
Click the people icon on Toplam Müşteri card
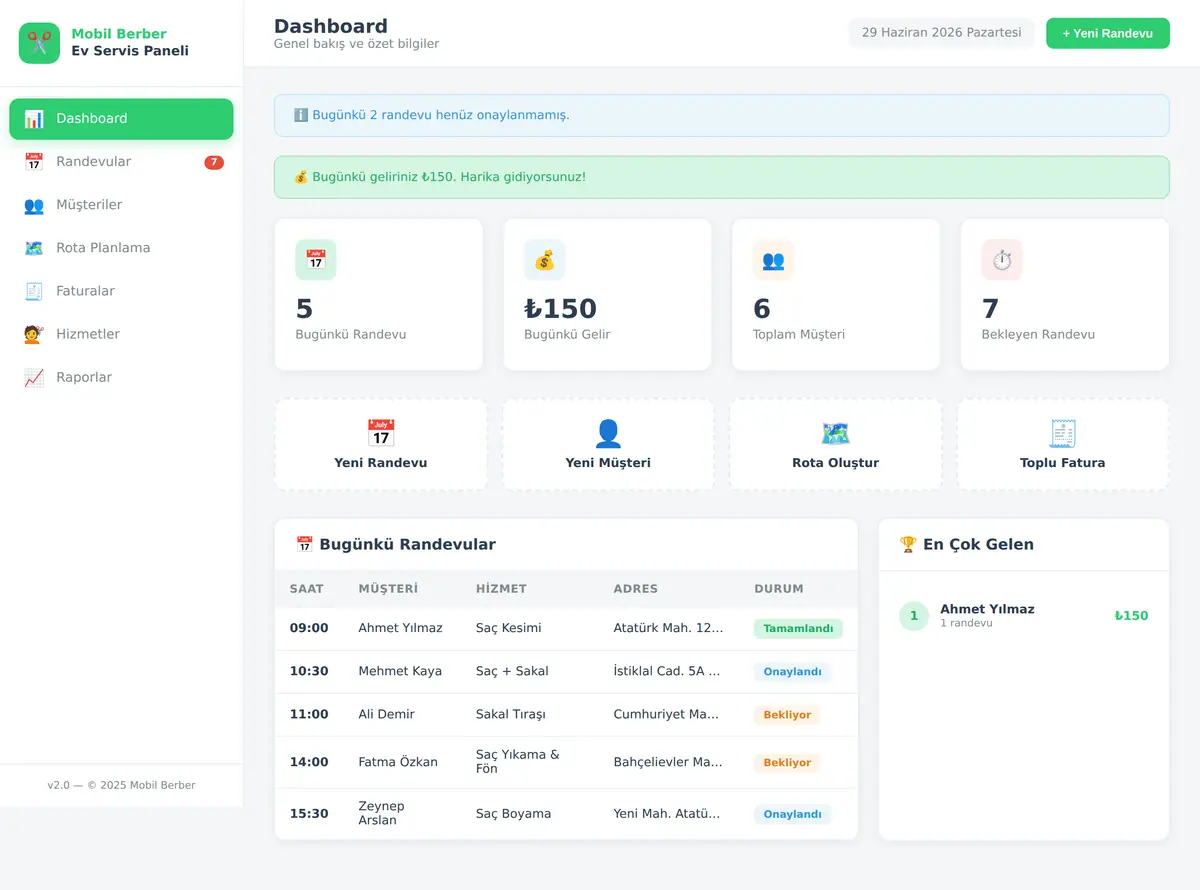point(773,260)
